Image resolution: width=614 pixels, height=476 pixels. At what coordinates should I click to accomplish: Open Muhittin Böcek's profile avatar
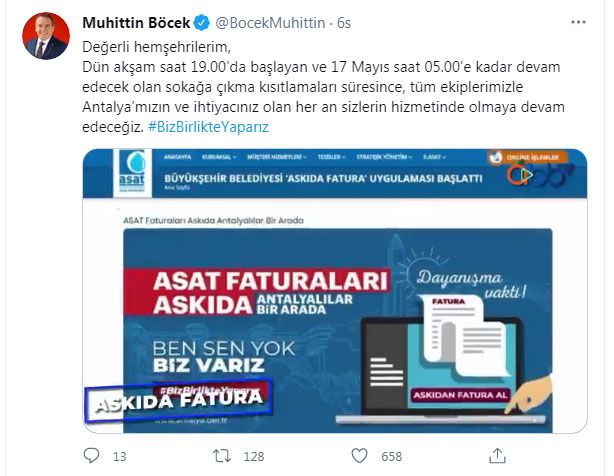tap(46, 36)
